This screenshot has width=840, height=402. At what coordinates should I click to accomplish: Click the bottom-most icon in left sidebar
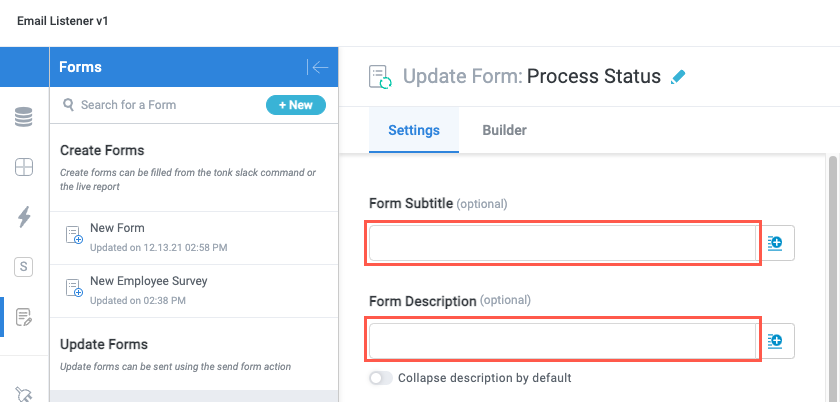point(24,393)
